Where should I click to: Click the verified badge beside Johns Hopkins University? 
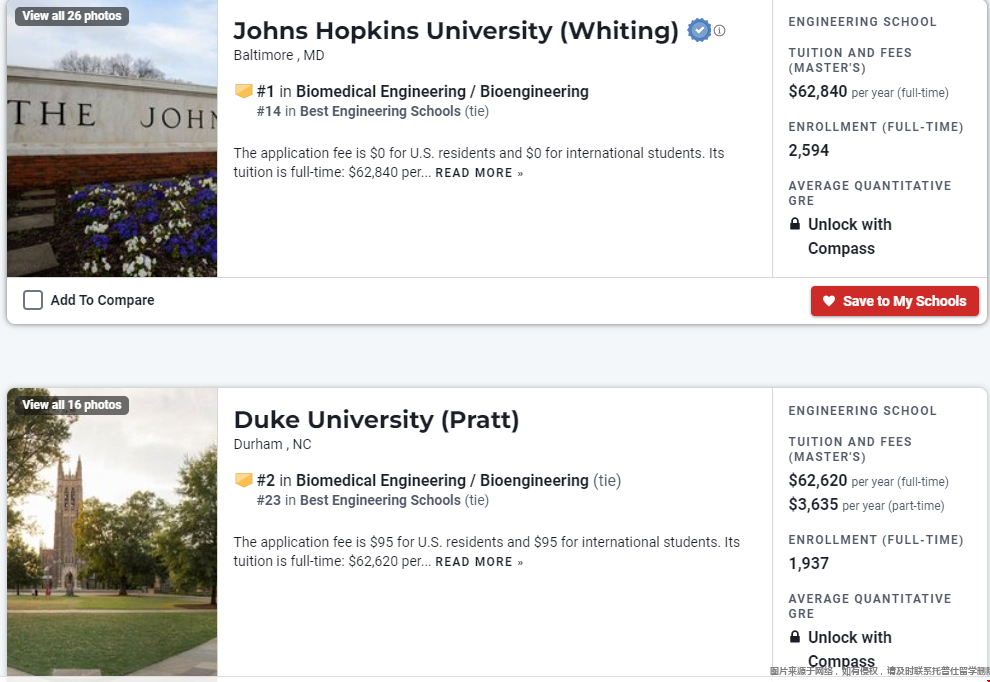click(x=699, y=30)
